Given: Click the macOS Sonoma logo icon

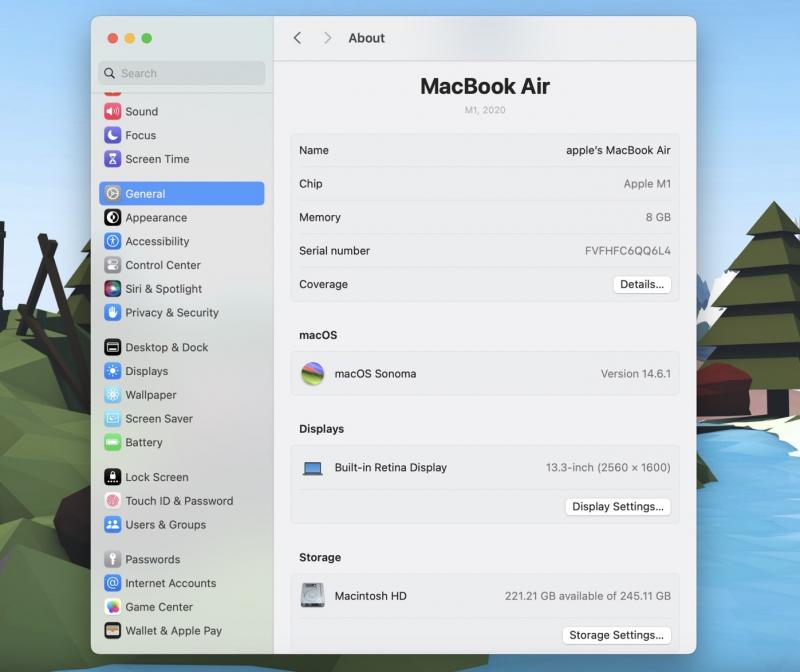Looking at the screenshot, I should [313, 374].
